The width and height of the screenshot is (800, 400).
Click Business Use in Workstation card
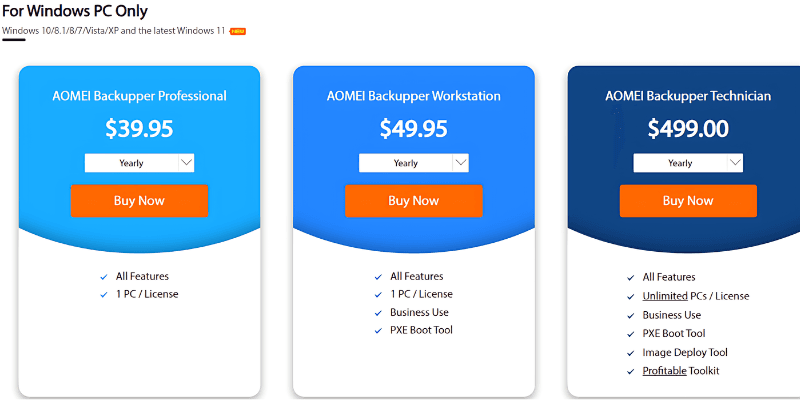pyautogui.click(x=419, y=312)
